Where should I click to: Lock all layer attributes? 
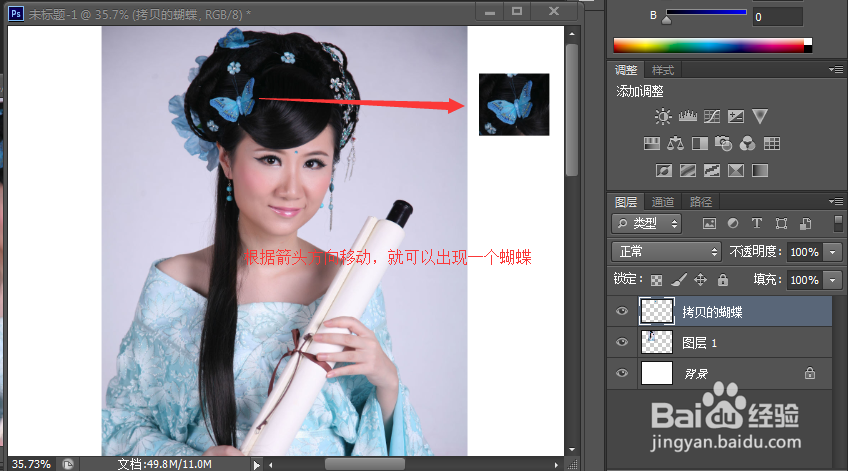(x=723, y=280)
